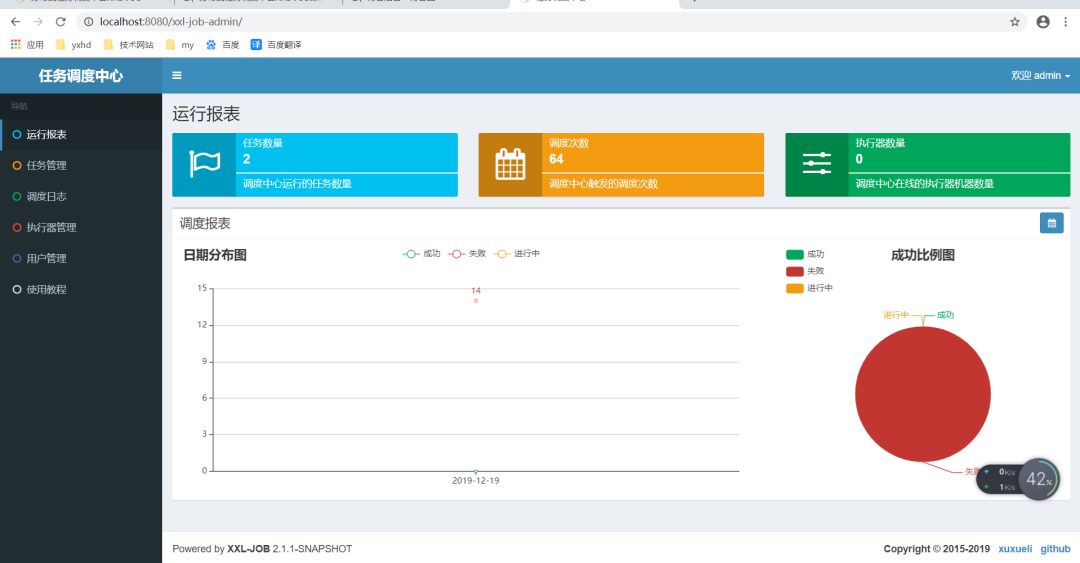Image resolution: width=1080 pixels, height=563 pixels.
Task: Open the 百度翻译 bookmark
Action: (x=276, y=45)
